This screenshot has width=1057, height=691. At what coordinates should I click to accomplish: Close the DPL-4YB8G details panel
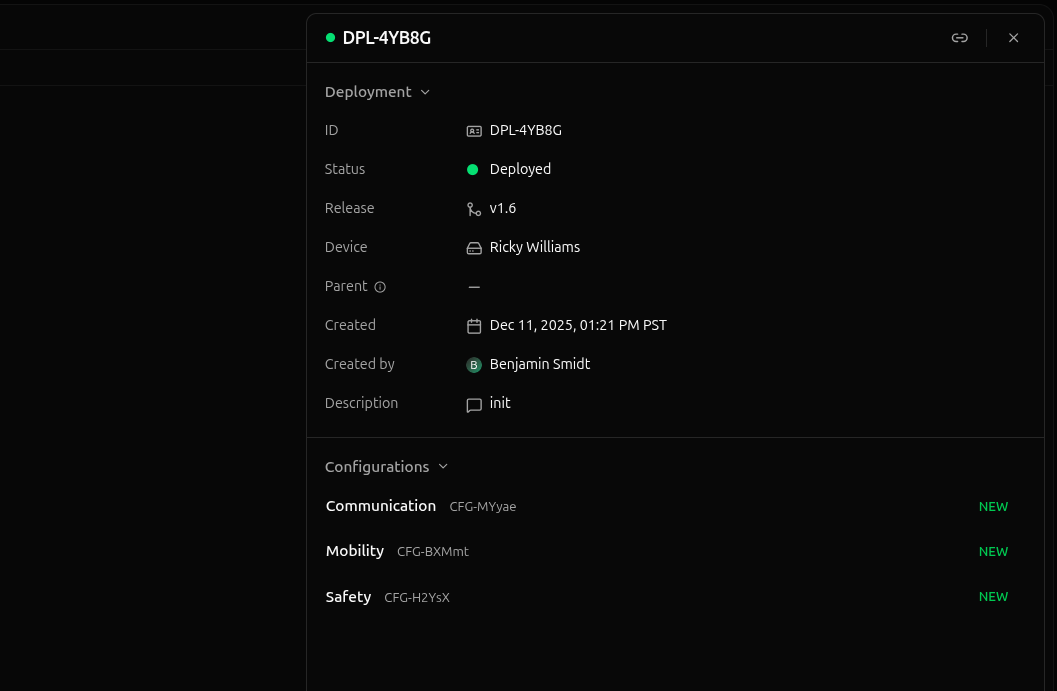click(1013, 38)
